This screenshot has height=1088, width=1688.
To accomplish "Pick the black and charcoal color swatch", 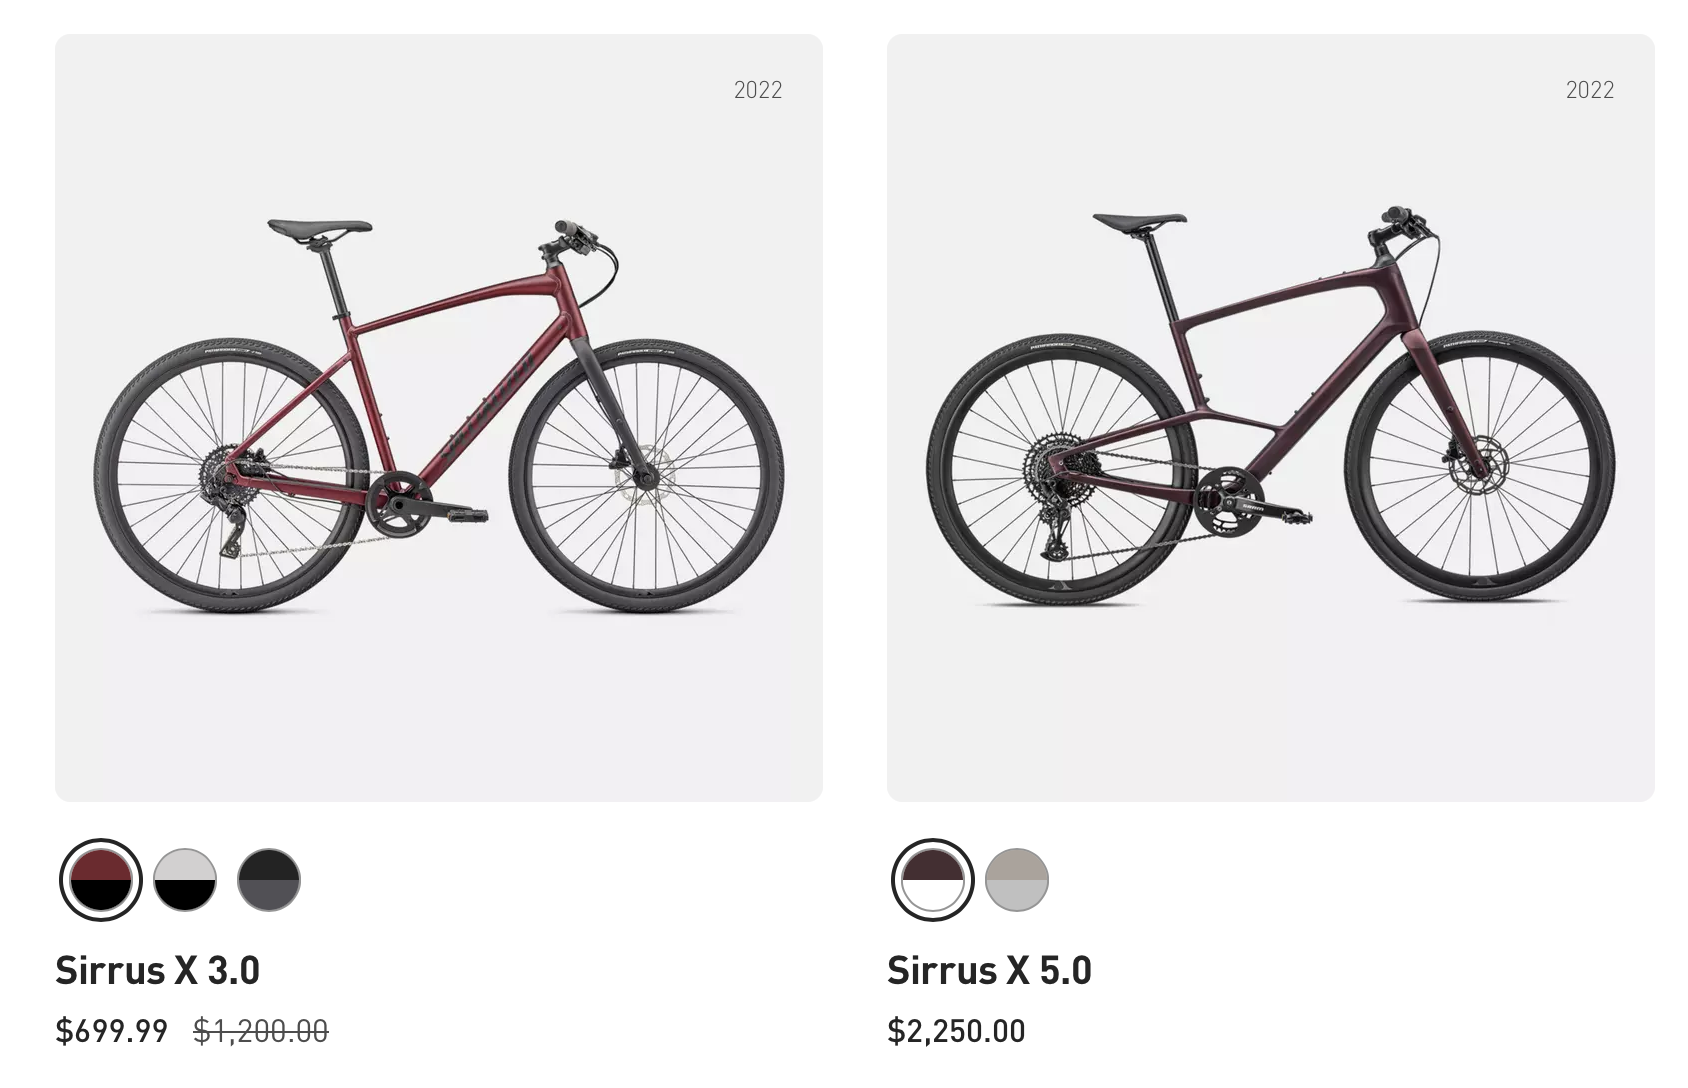I will 269,880.
